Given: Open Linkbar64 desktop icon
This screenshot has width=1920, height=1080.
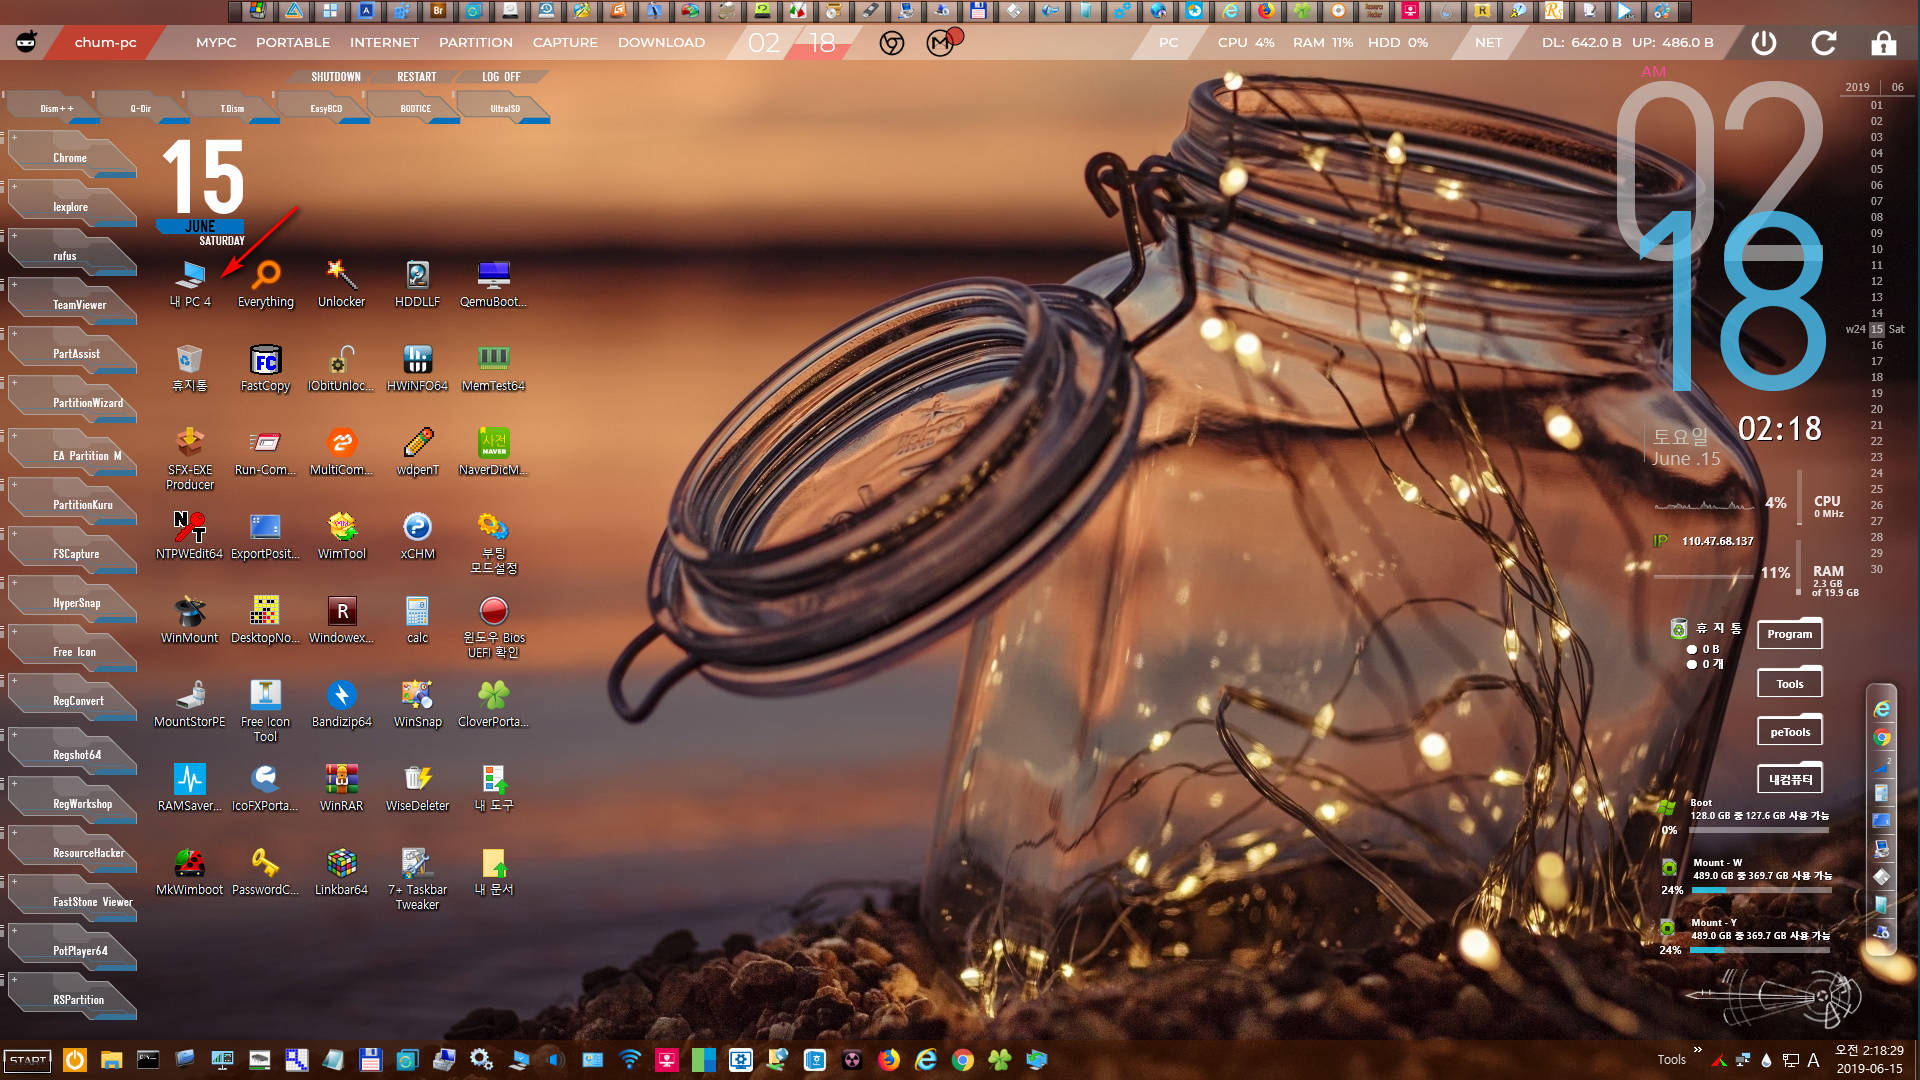Looking at the screenshot, I should click(341, 871).
